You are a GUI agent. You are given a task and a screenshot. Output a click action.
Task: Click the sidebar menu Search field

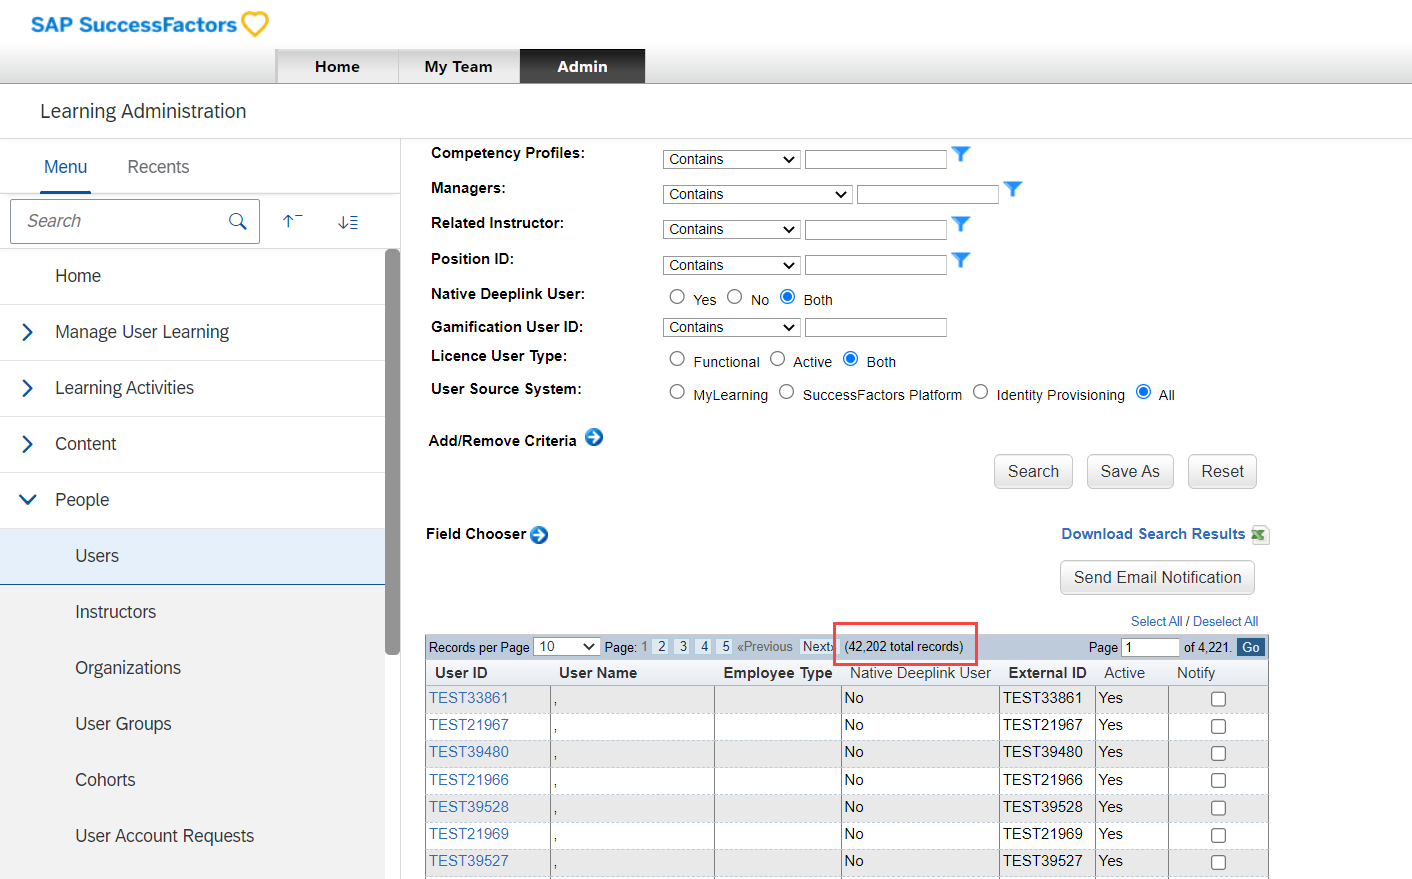(135, 221)
